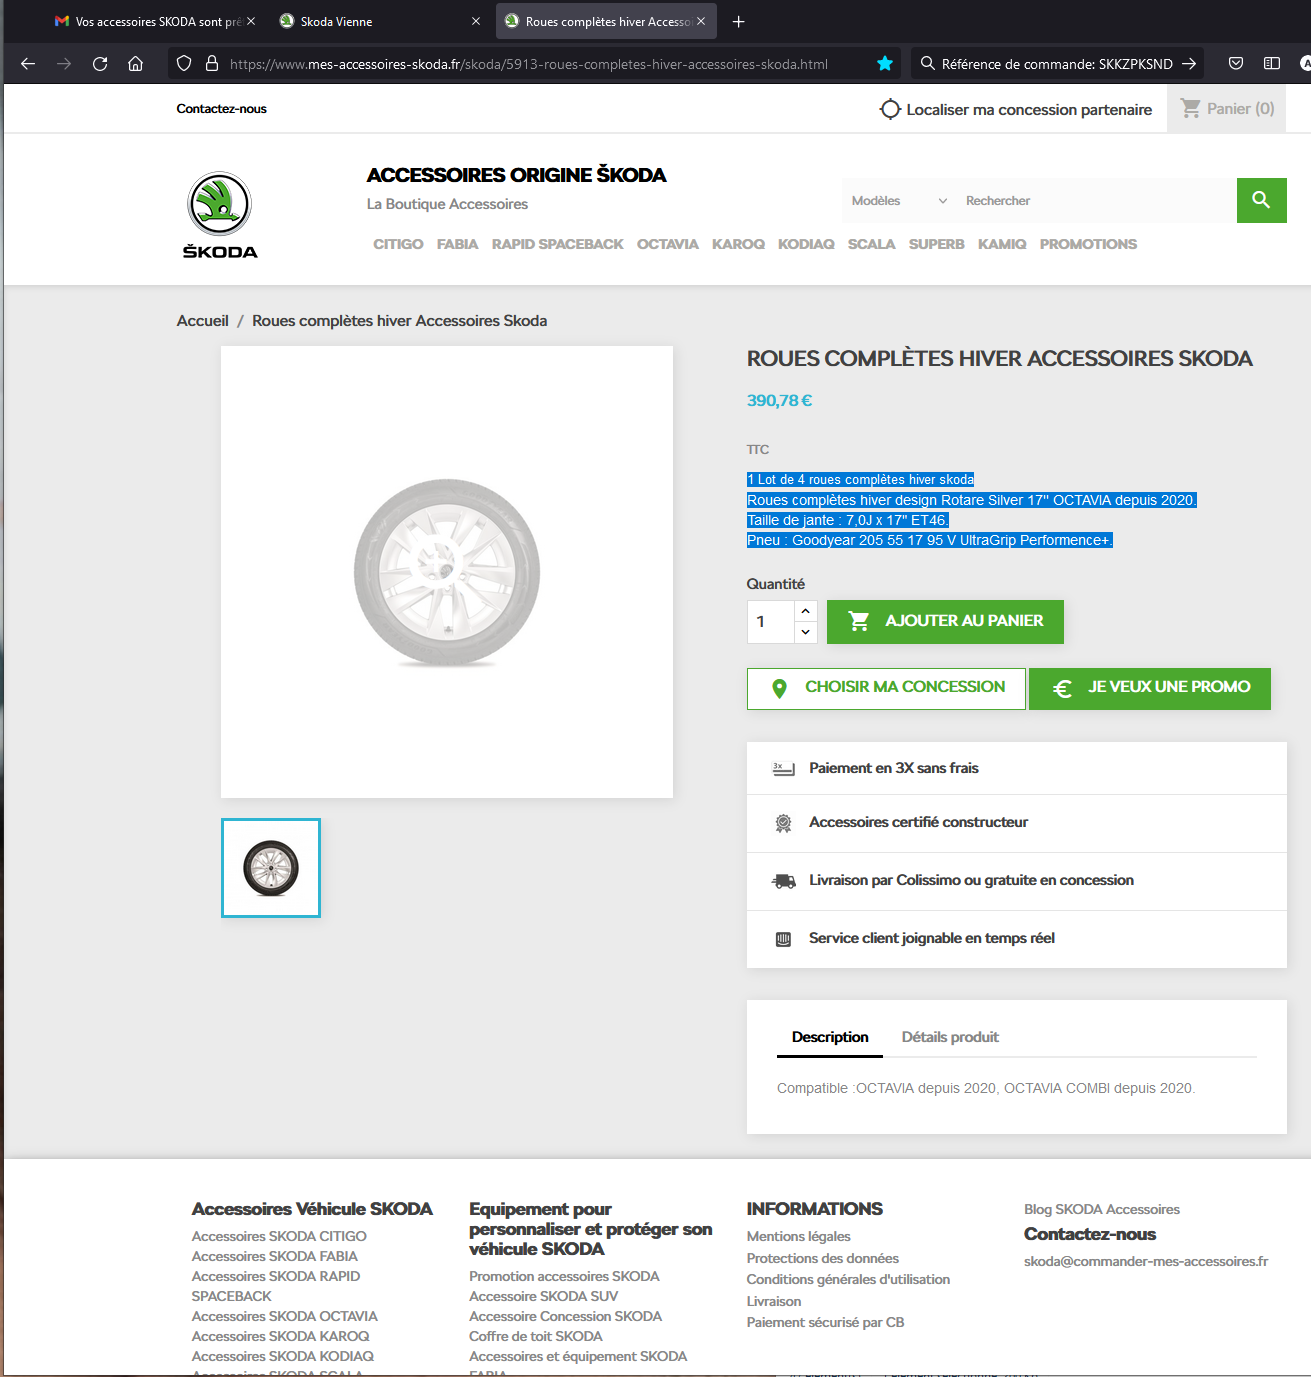Open Mentions légales link
Image resolution: width=1311 pixels, height=1377 pixels.
(799, 1236)
